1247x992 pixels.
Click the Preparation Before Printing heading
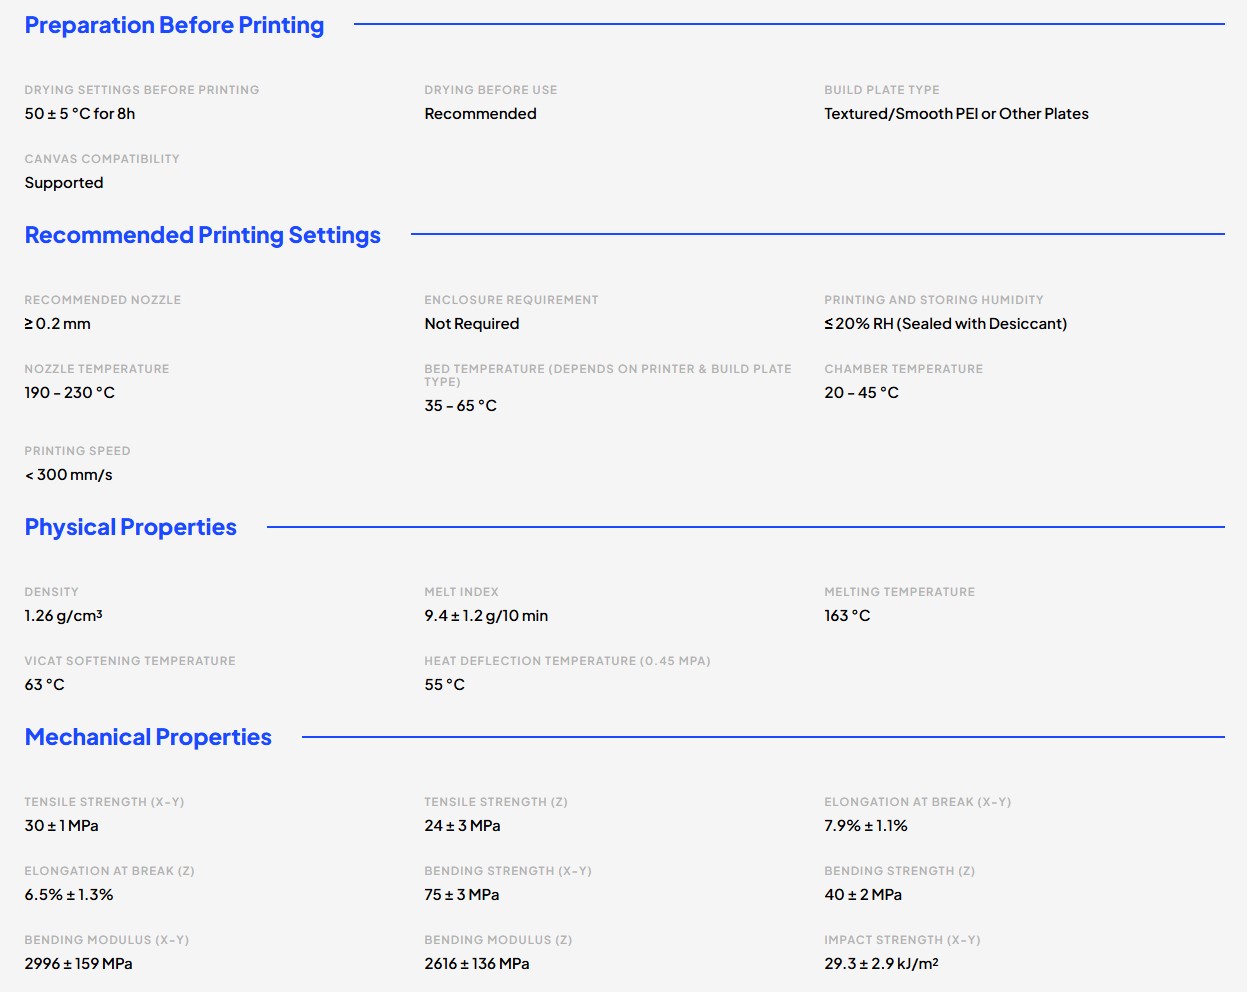[x=174, y=26]
